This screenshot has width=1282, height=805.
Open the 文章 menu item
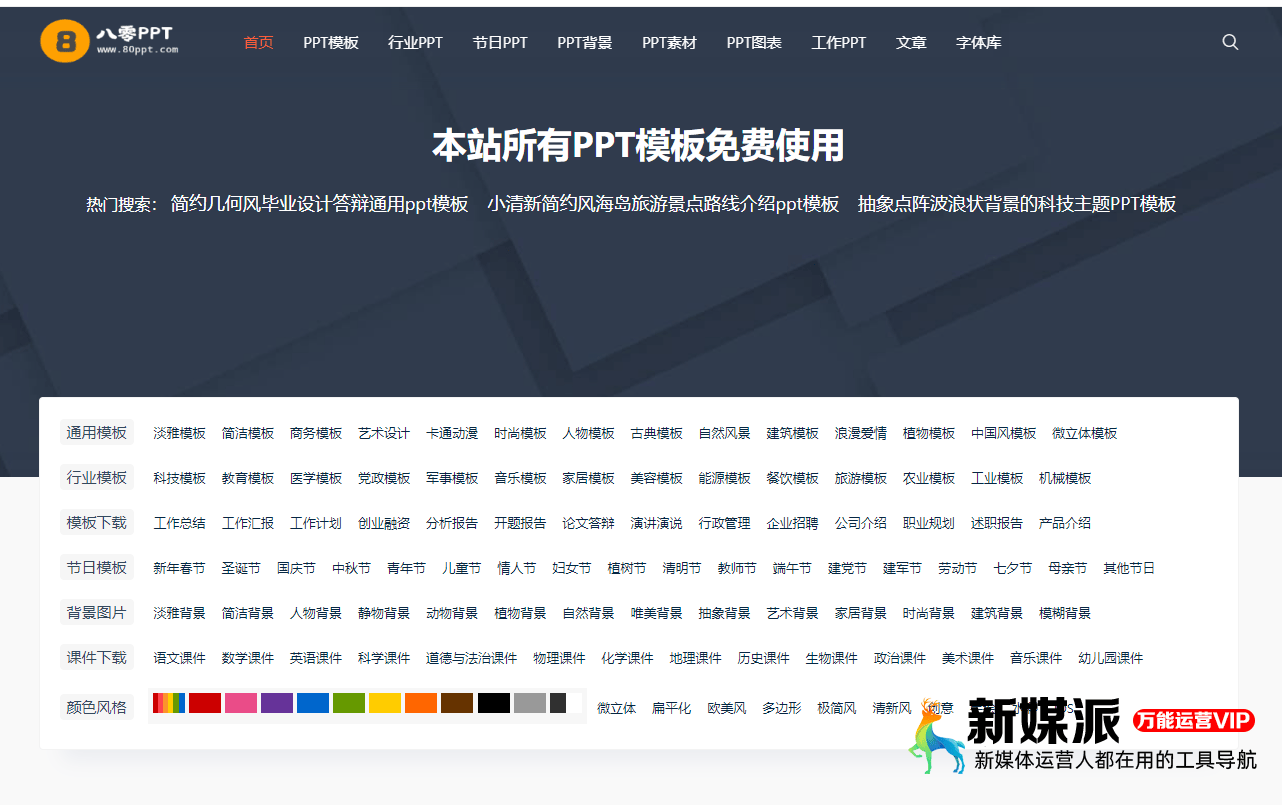pos(911,43)
